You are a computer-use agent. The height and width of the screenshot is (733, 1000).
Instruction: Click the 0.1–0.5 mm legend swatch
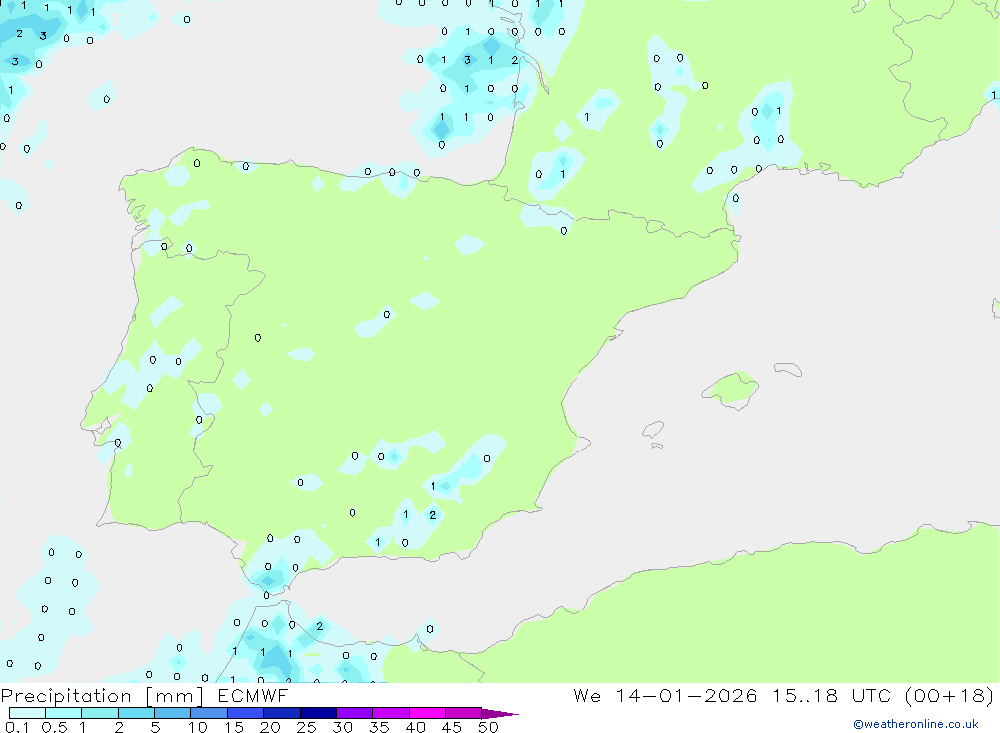pyautogui.click(x=27, y=713)
